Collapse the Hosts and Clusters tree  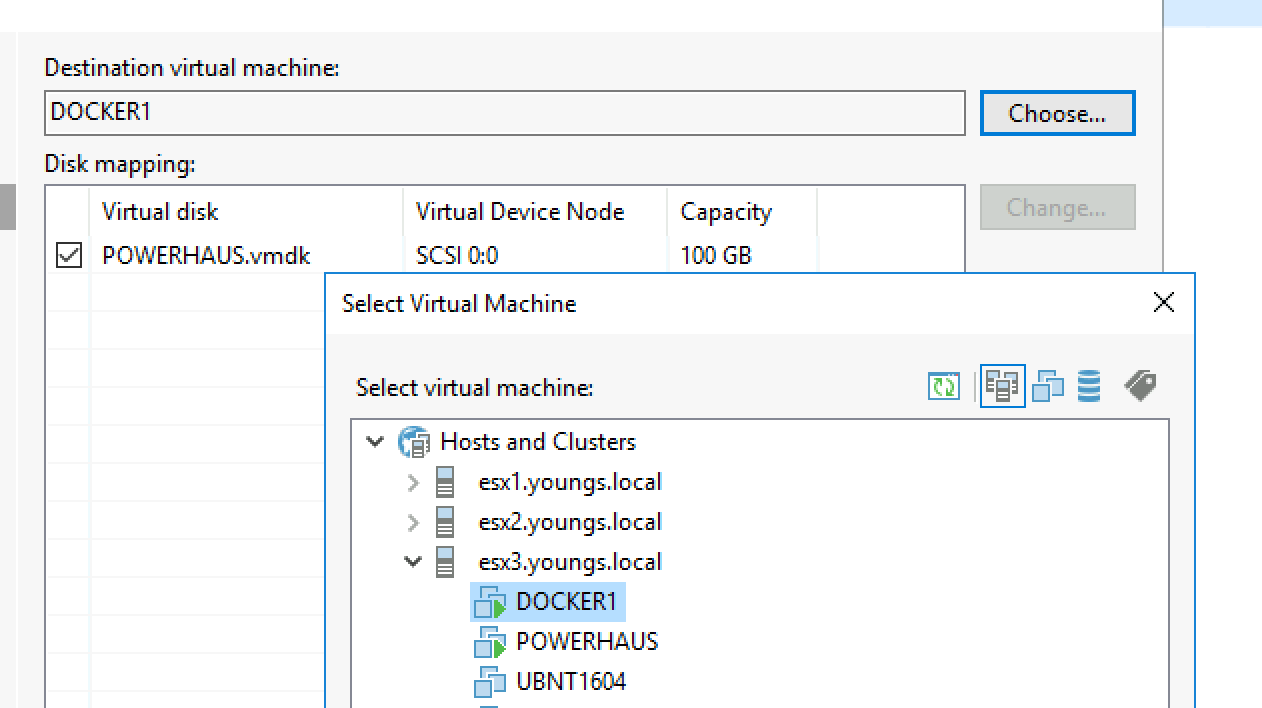(376, 442)
